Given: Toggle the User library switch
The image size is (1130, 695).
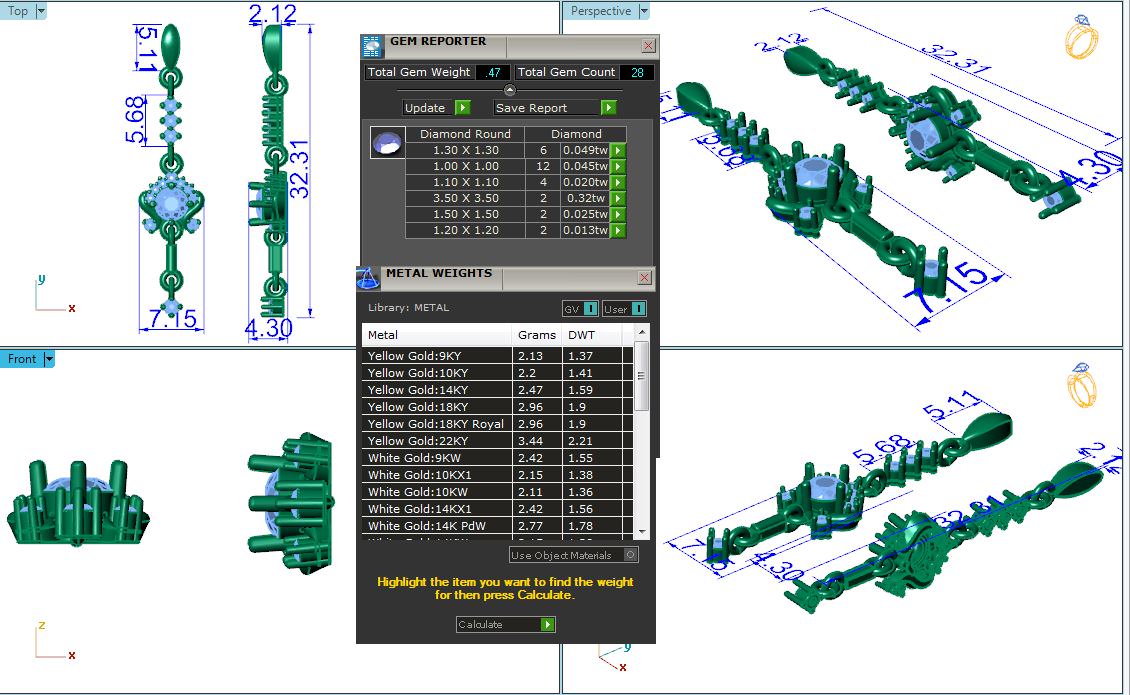Looking at the screenshot, I should click(x=637, y=309).
